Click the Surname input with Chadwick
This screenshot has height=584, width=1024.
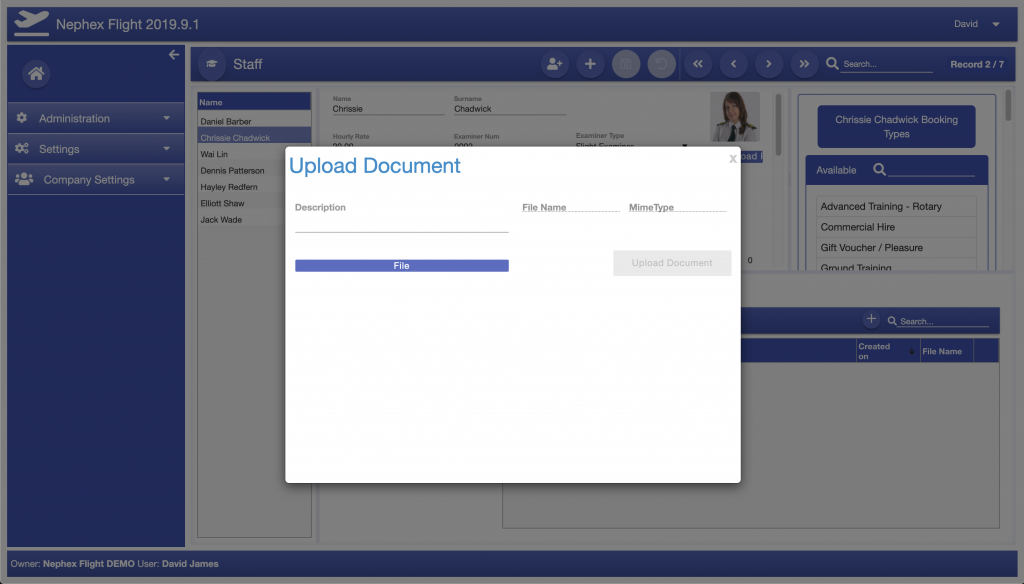pyautogui.click(x=509, y=109)
